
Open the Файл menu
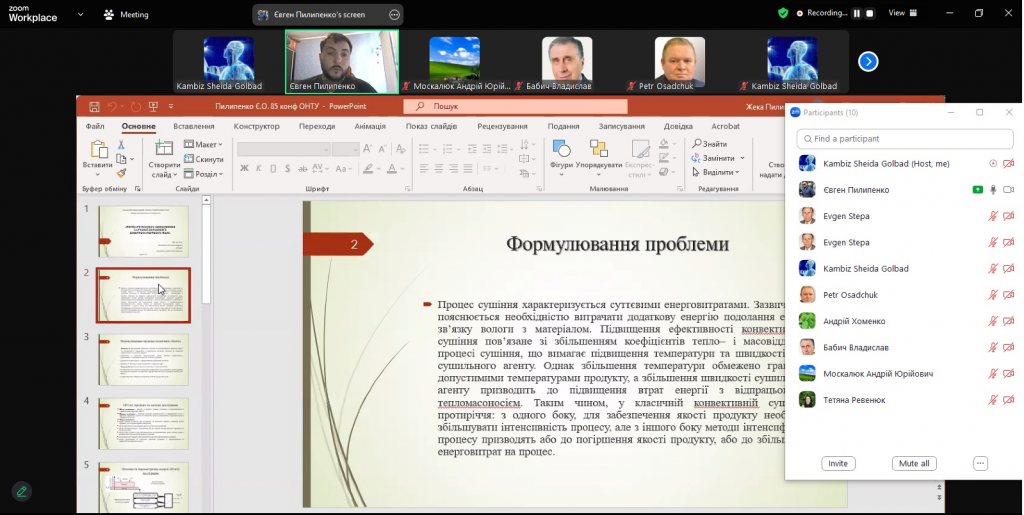[x=95, y=126]
